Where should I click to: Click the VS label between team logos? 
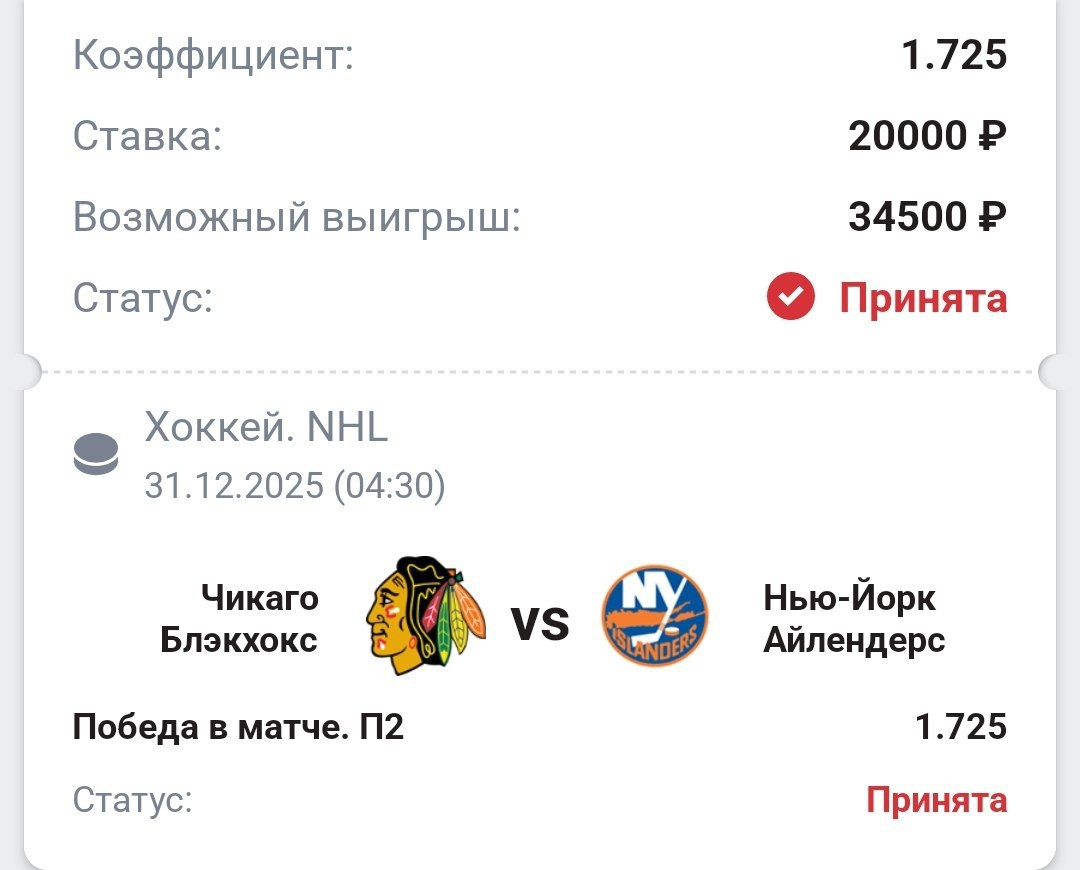pyautogui.click(x=540, y=625)
